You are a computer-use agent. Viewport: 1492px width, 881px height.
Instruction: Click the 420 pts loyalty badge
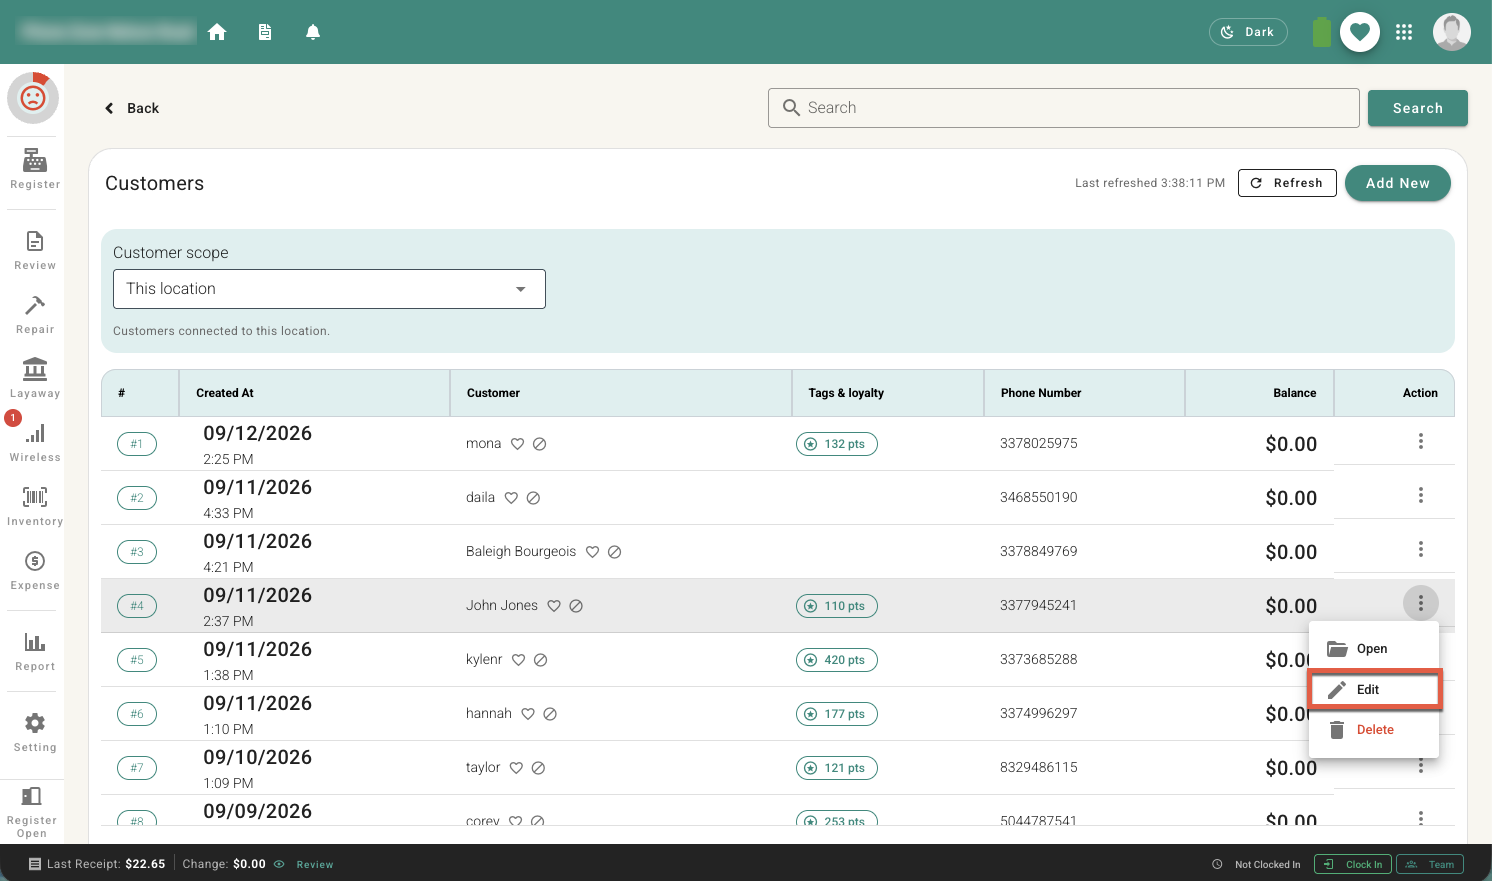click(837, 660)
